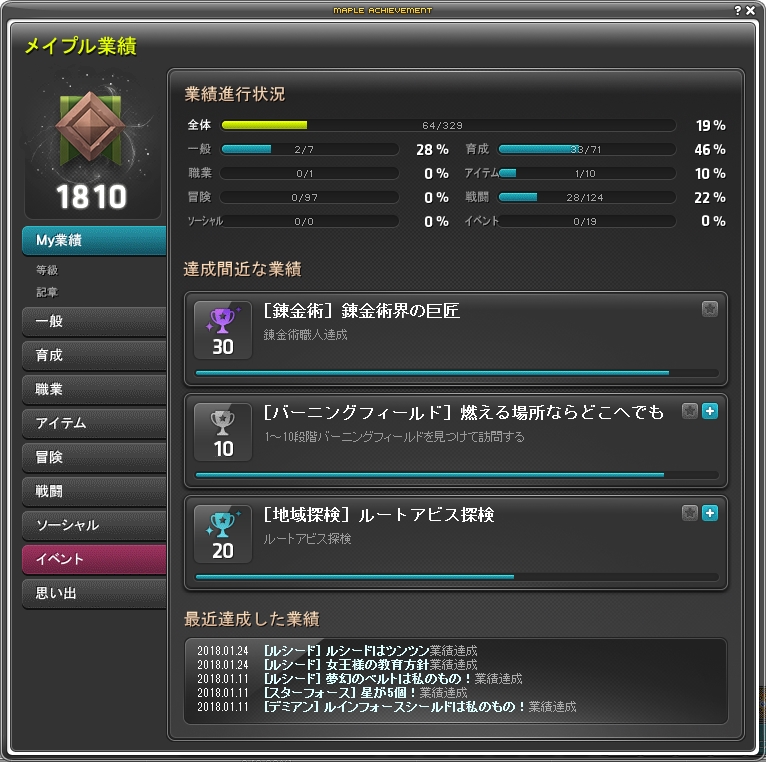Click the 育成 progress bar 33/71
This screenshot has width=766, height=762.
[x=587, y=149]
